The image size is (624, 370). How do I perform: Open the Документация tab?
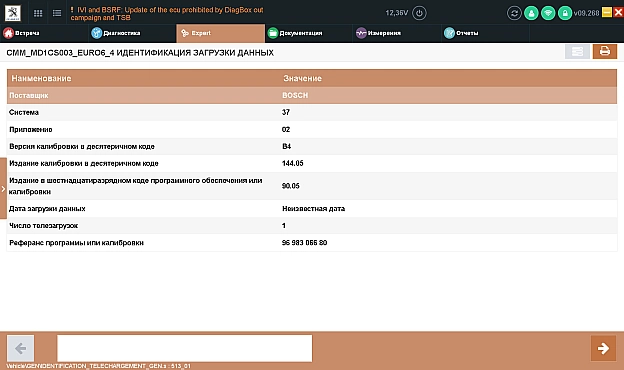click(309, 33)
